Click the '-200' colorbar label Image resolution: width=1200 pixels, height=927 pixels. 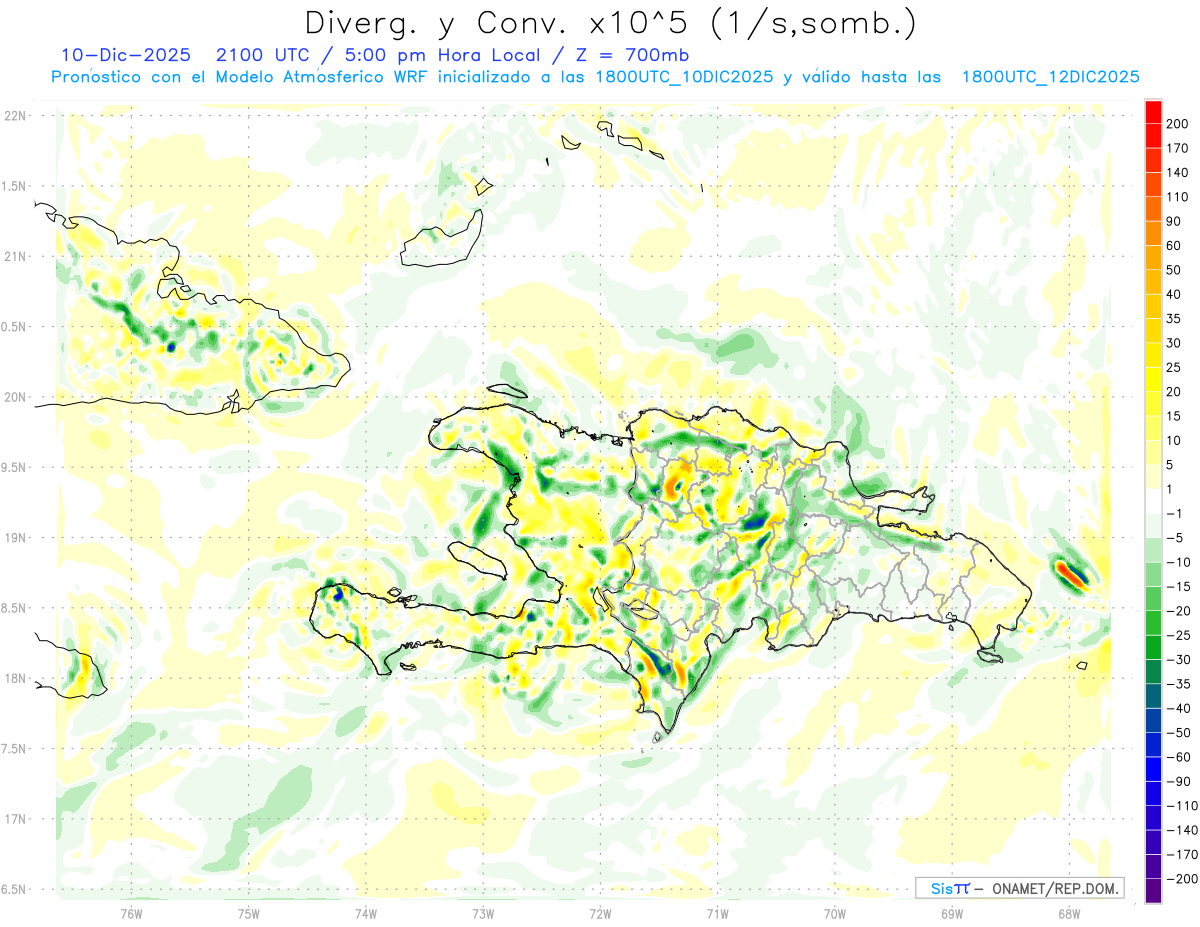1182,879
